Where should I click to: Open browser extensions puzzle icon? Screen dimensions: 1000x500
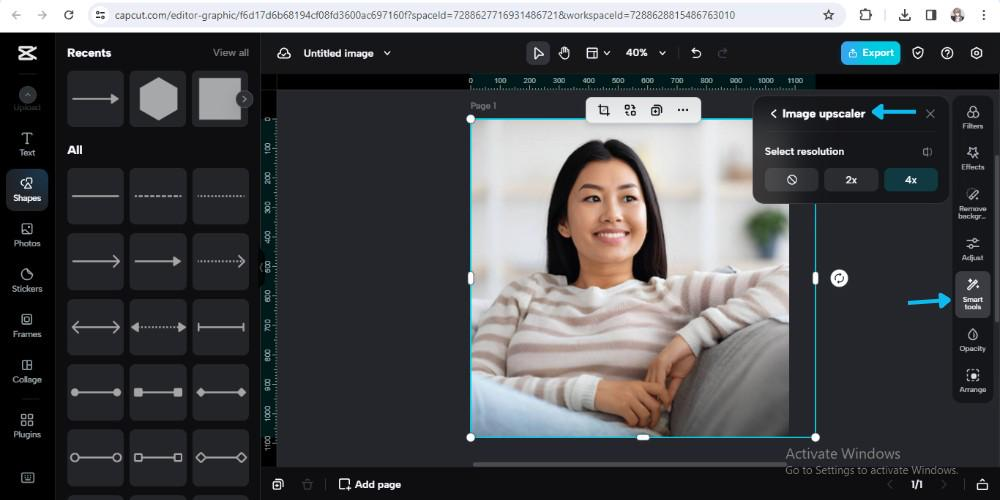865,15
